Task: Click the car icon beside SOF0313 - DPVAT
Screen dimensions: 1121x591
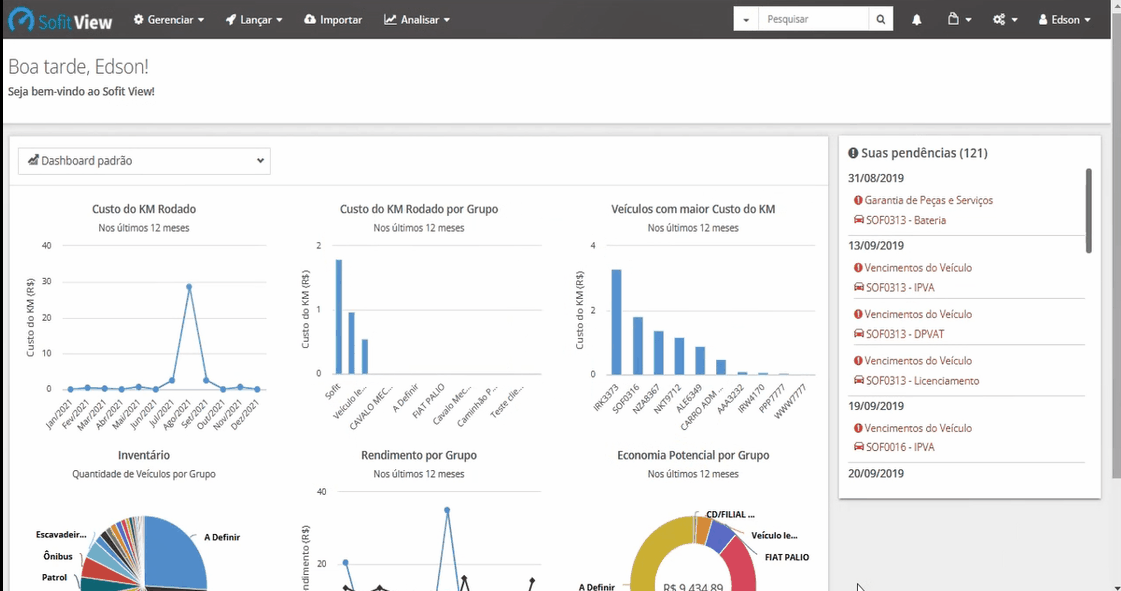Action: [859, 333]
